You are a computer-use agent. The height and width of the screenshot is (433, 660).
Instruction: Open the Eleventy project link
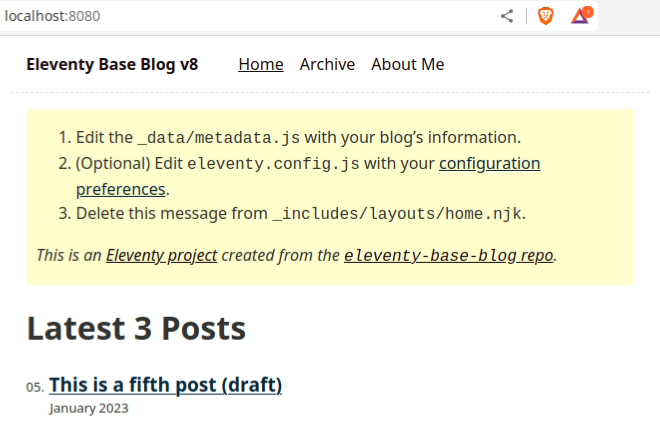point(161,255)
